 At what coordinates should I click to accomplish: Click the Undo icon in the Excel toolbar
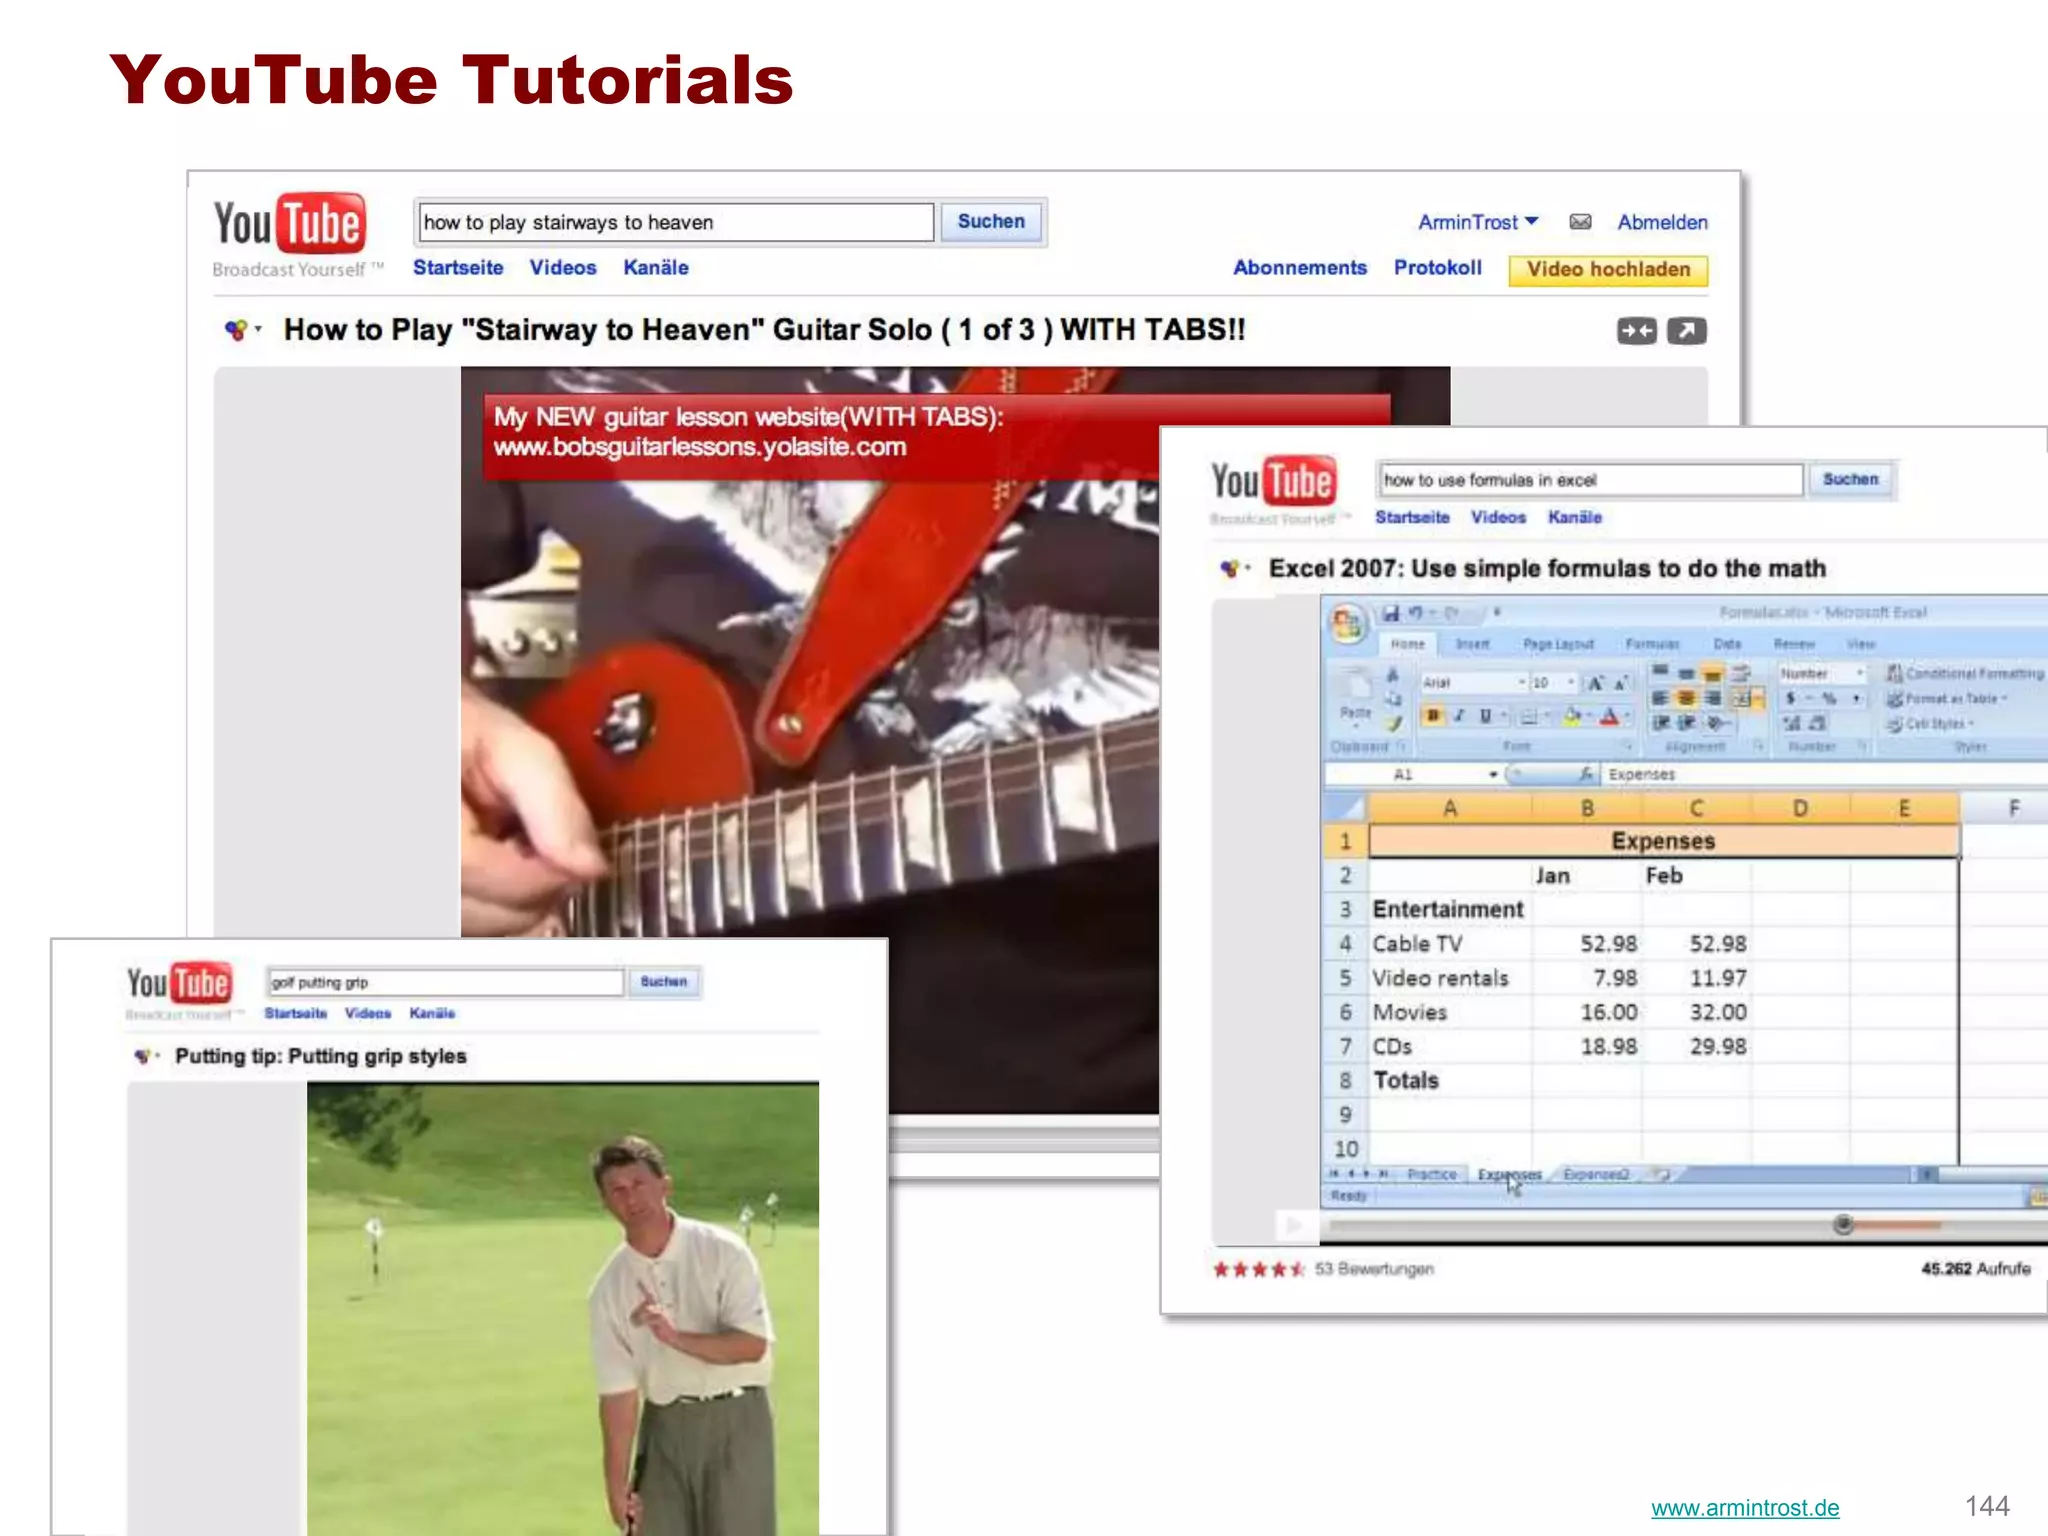click(x=1415, y=613)
